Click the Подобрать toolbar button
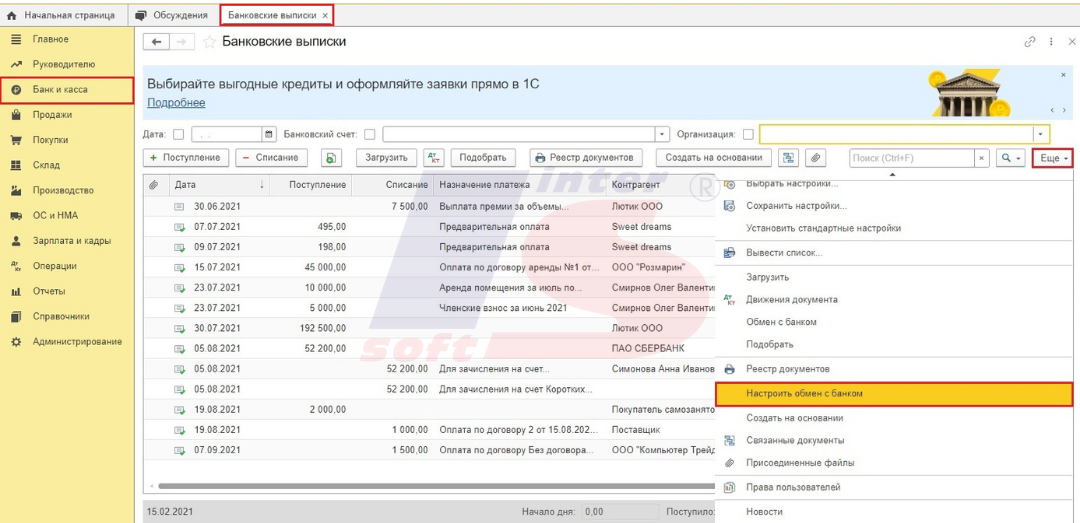The image size is (1080, 523). (x=484, y=158)
